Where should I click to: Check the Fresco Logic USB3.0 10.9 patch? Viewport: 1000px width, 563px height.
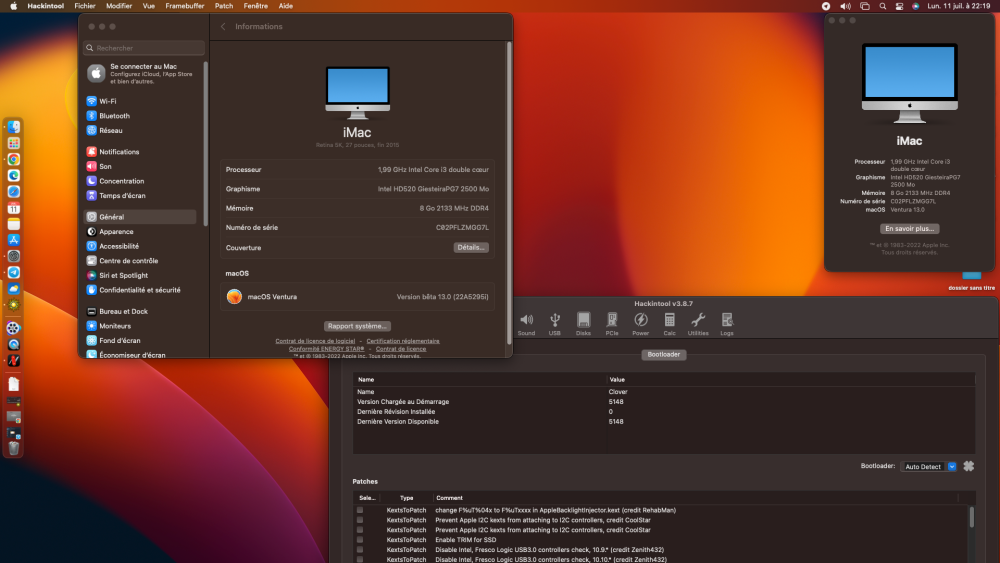360,550
